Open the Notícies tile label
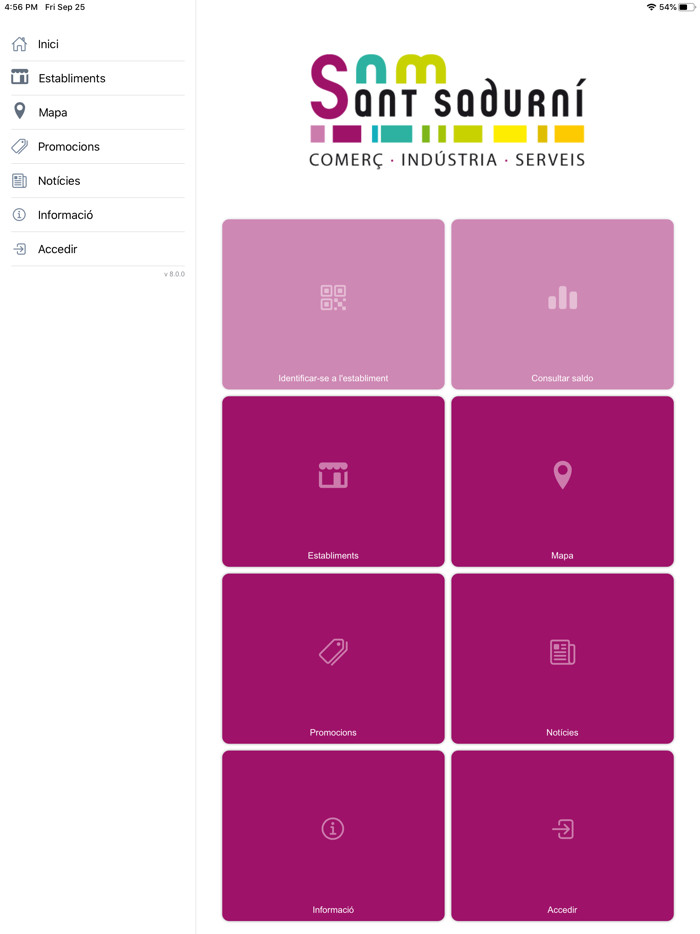The width and height of the screenshot is (700, 934). coord(562,732)
